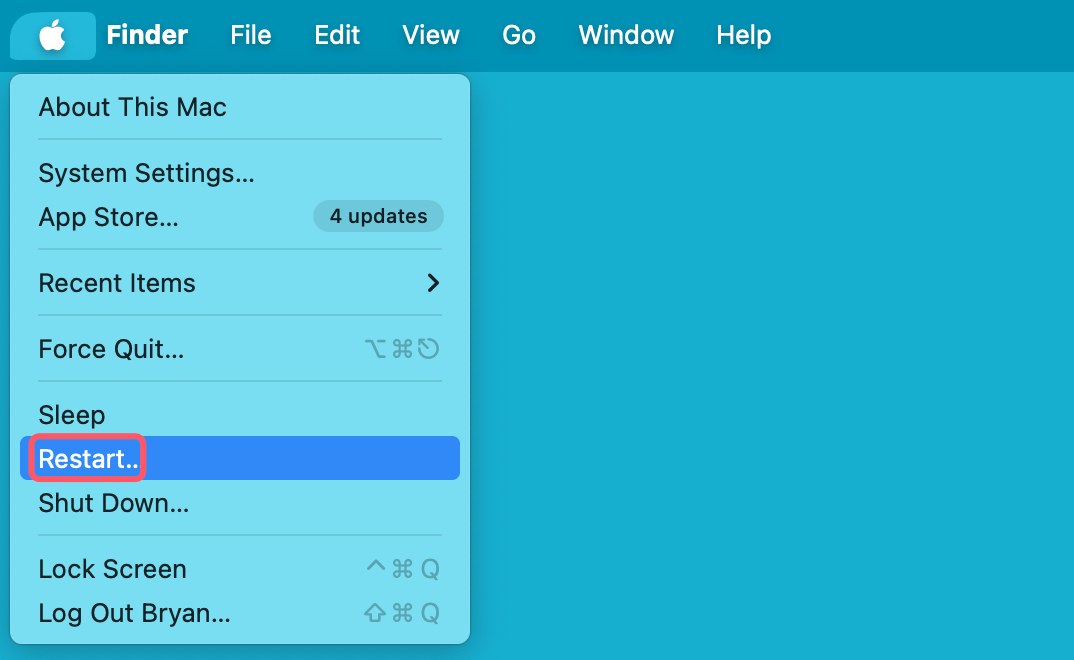Click the Recent Items chevron arrow

432,283
